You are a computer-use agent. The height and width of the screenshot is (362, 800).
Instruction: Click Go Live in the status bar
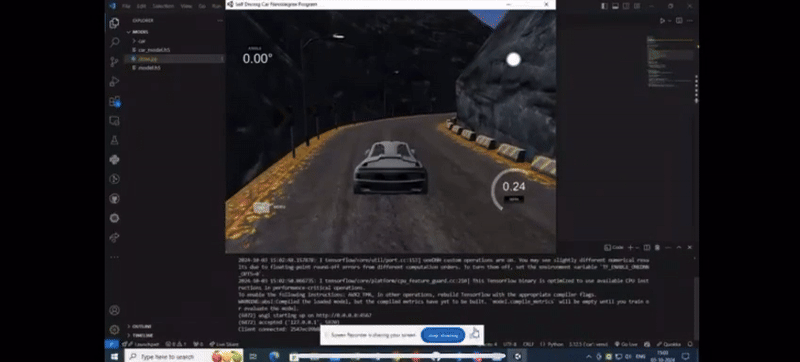click(x=626, y=344)
